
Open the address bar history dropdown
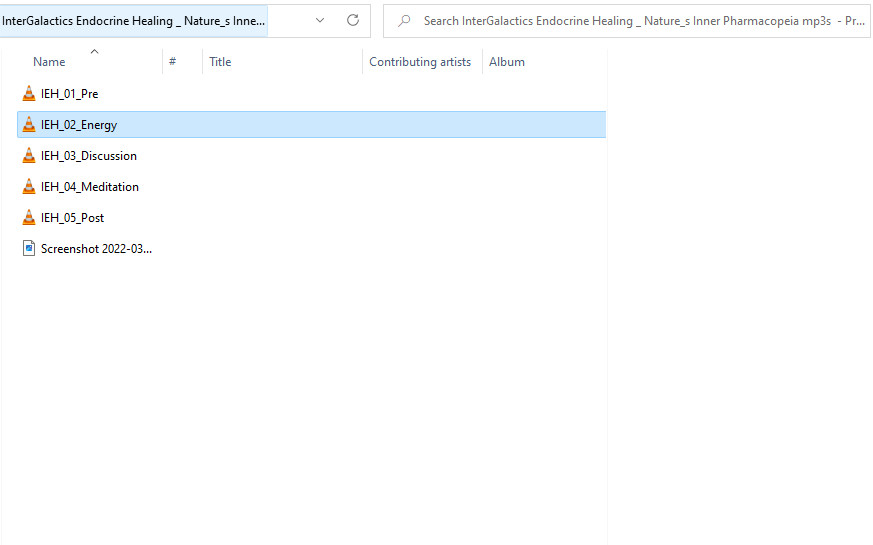point(320,21)
